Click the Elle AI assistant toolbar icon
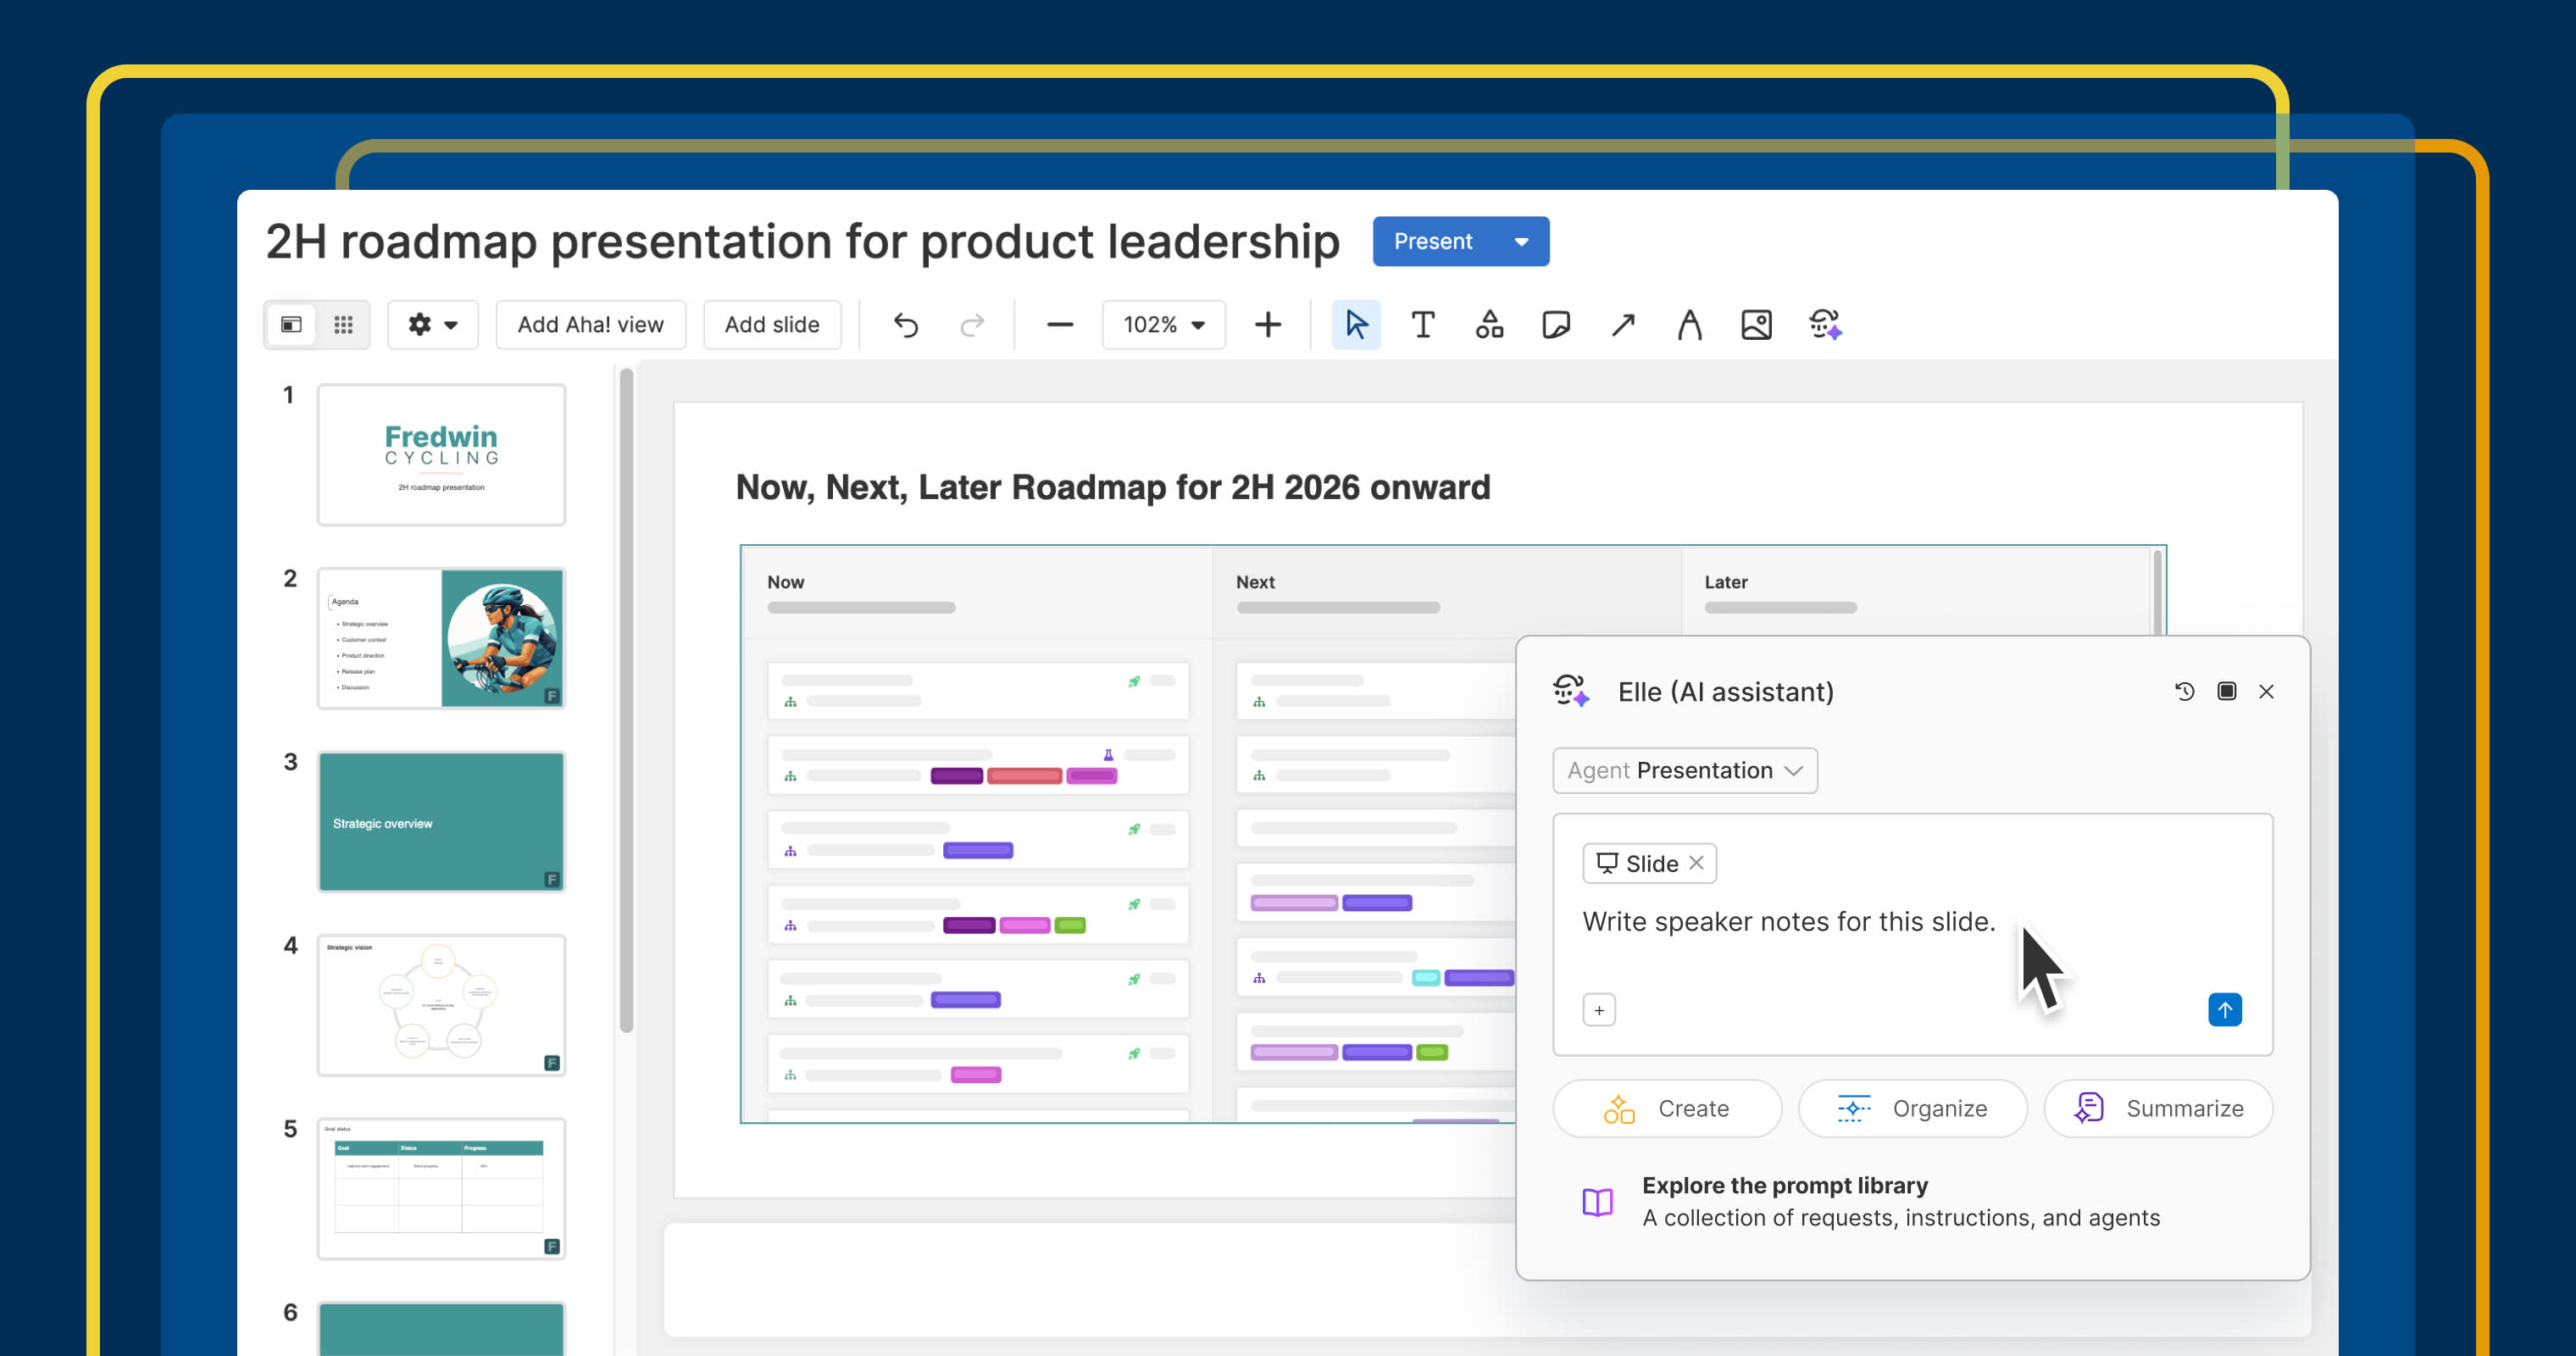This screenshot has height=1356, width=2576. tap(1824, 324)
